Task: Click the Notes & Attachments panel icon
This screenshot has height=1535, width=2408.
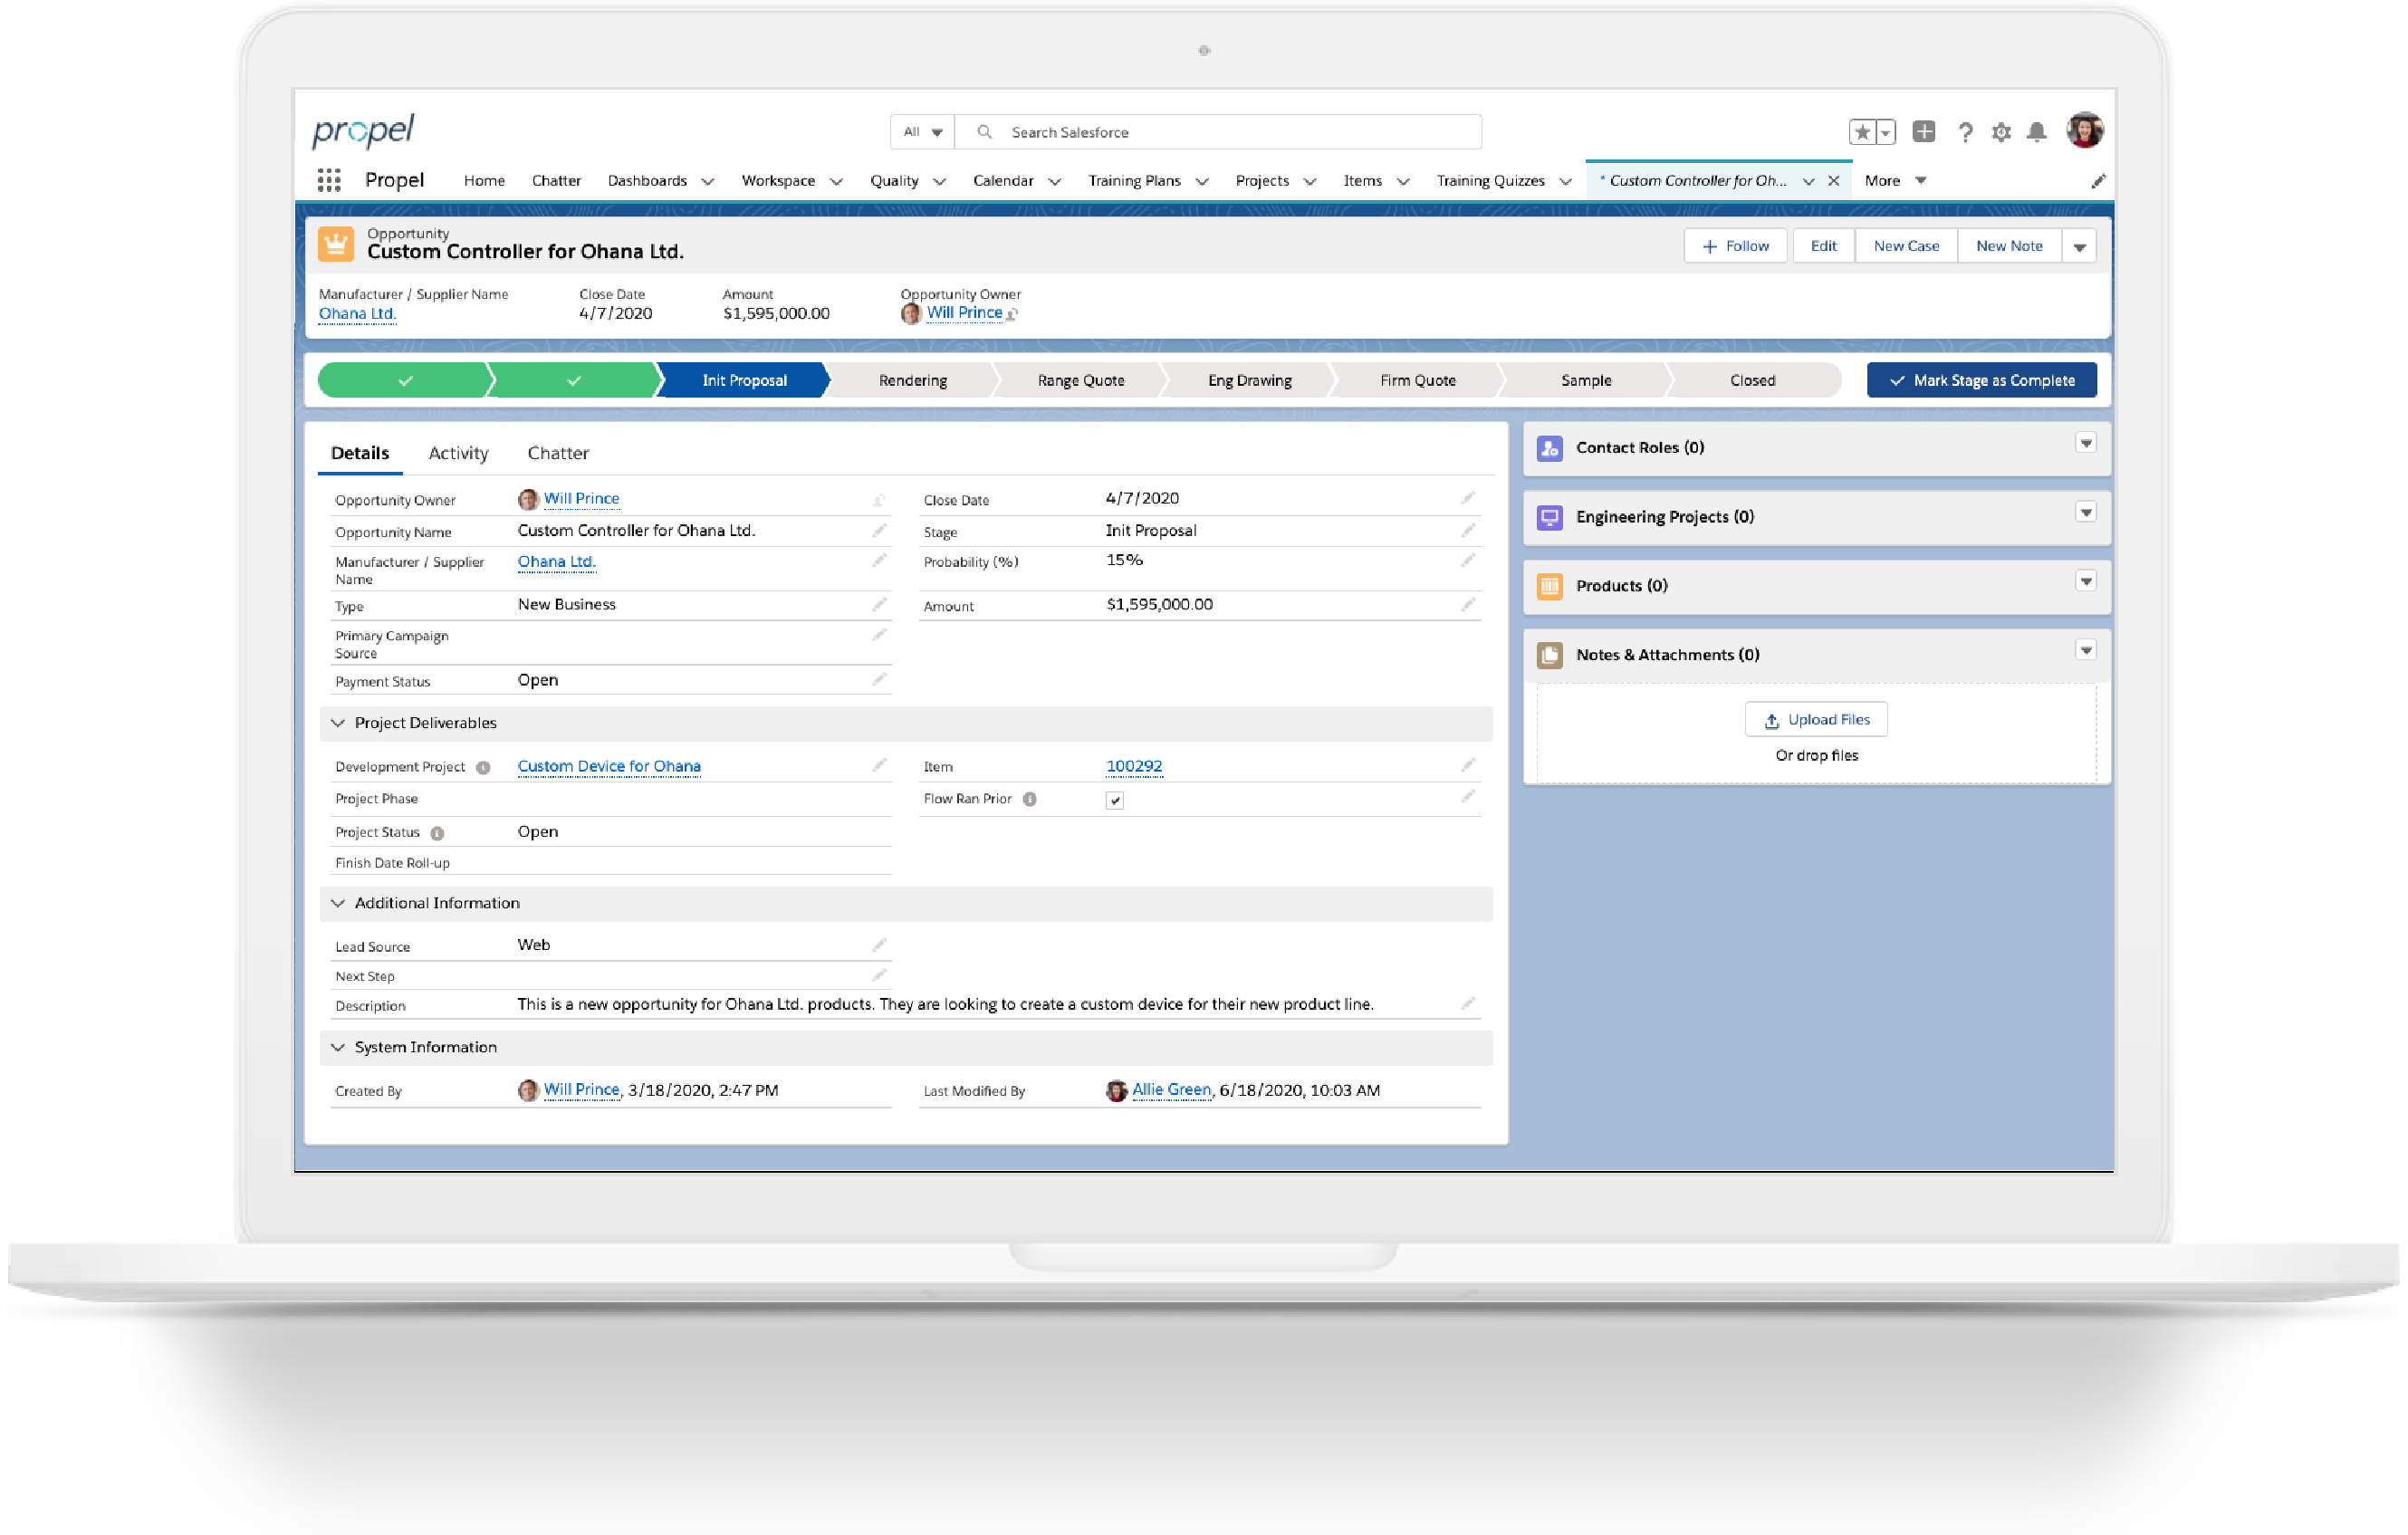Action: 1550,655
